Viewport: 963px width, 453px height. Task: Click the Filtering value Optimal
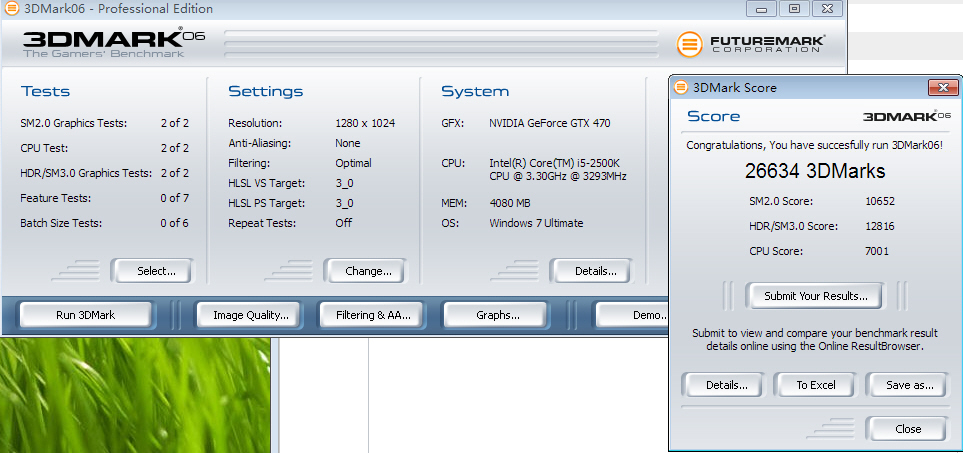coord(353,163)
